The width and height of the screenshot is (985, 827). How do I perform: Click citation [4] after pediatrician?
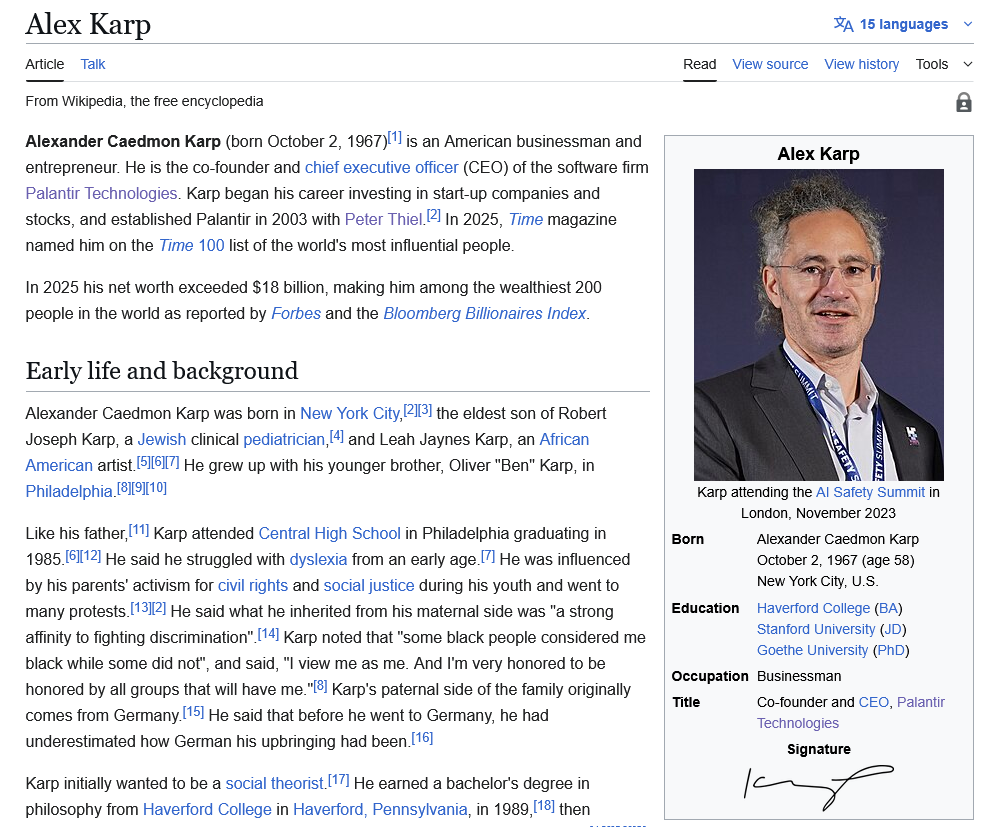tap(337, 435)
